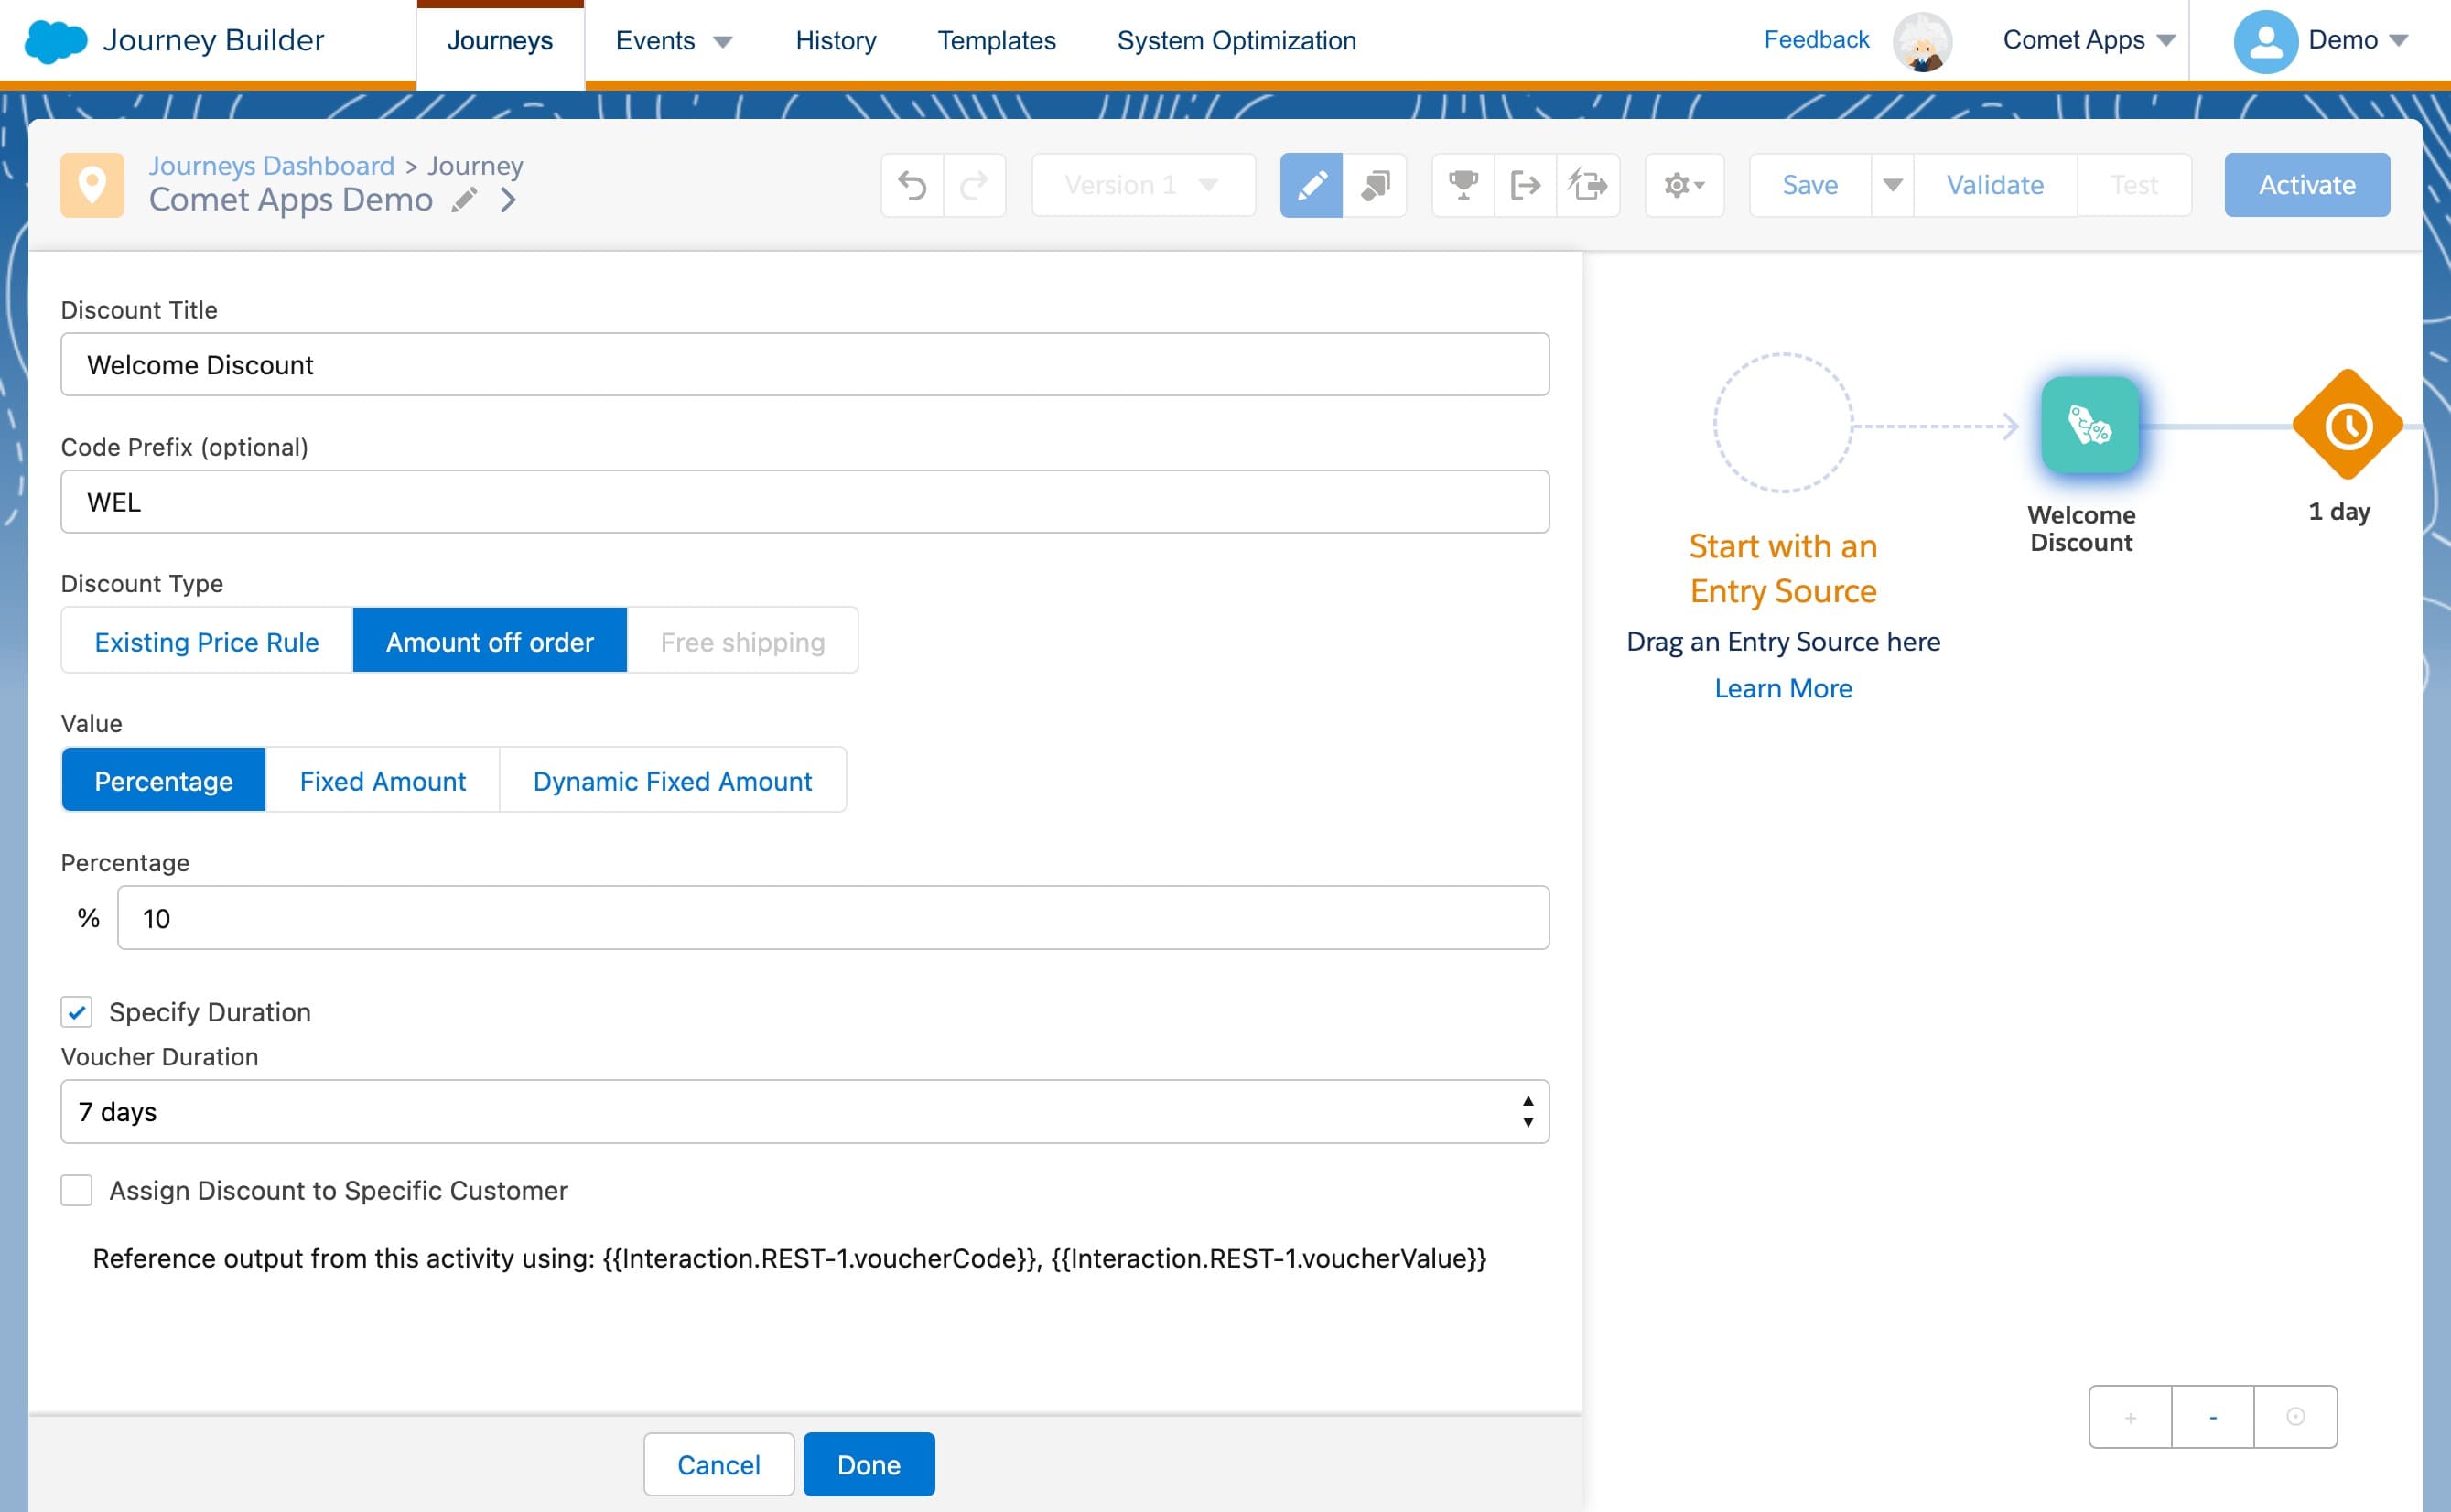The height and width of the screenshot is (1512, 2451).
Task: Toggle the Specify Duration checkbox
Action: [77, 1012]
